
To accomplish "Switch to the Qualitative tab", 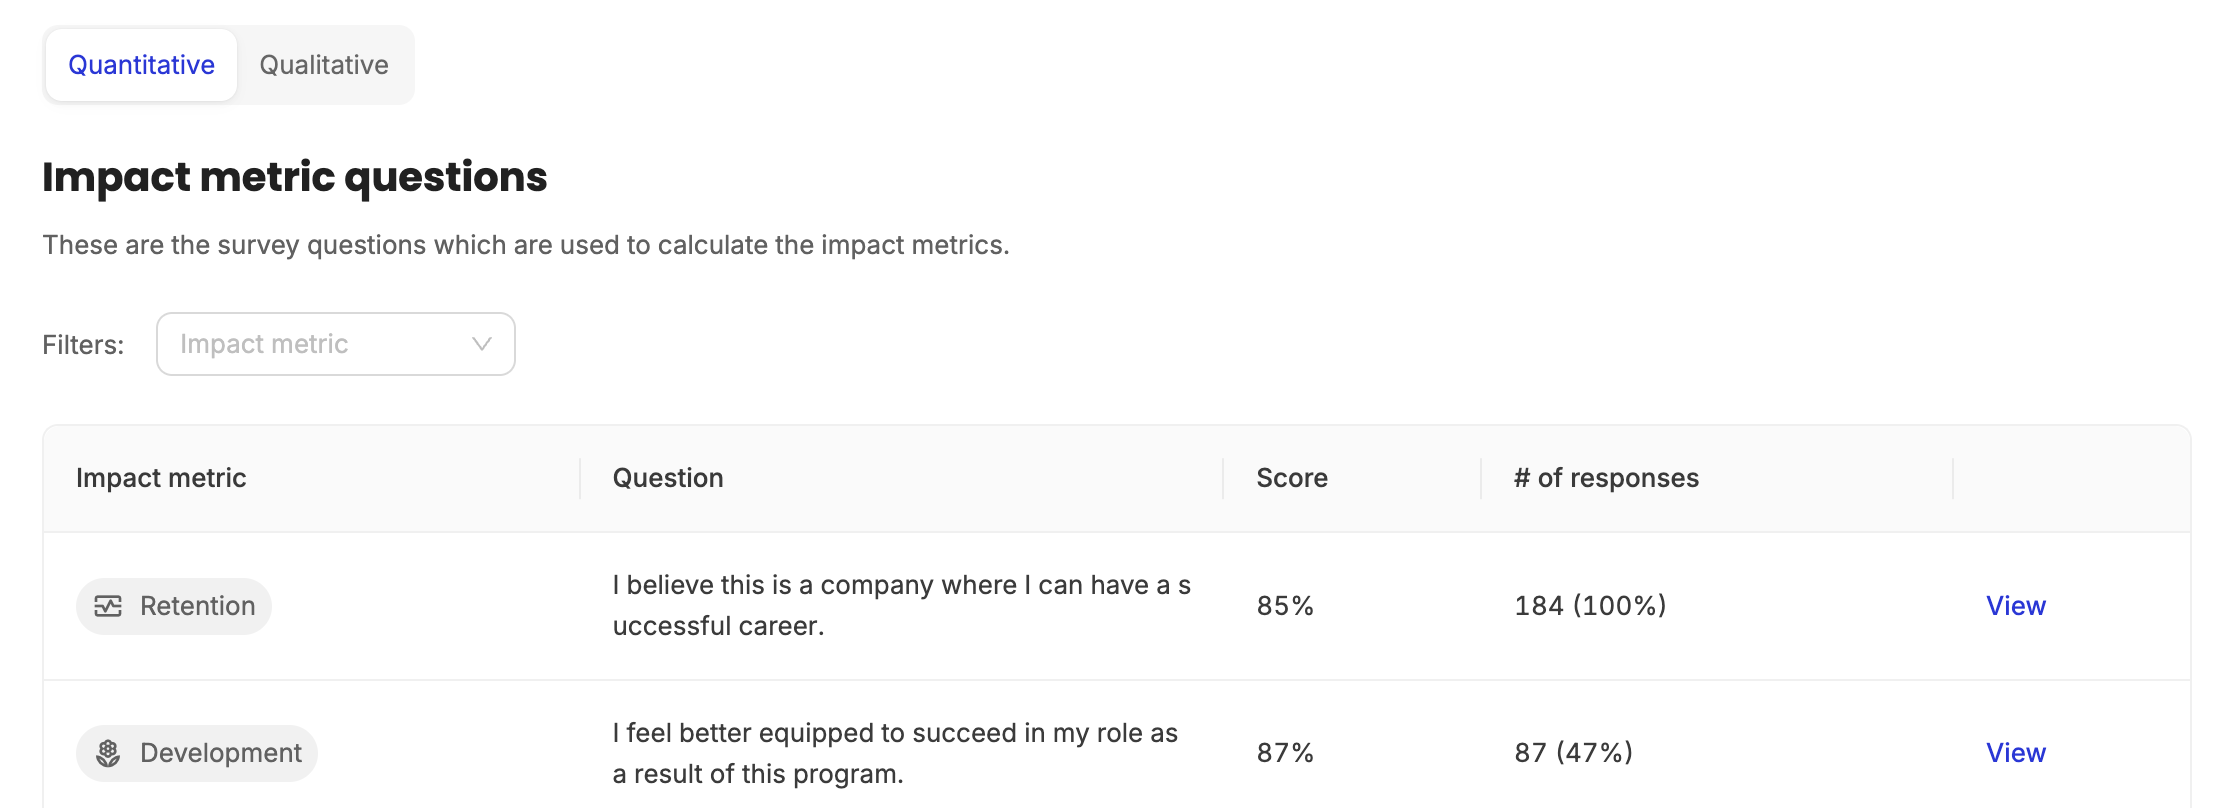I will [324, 65].
